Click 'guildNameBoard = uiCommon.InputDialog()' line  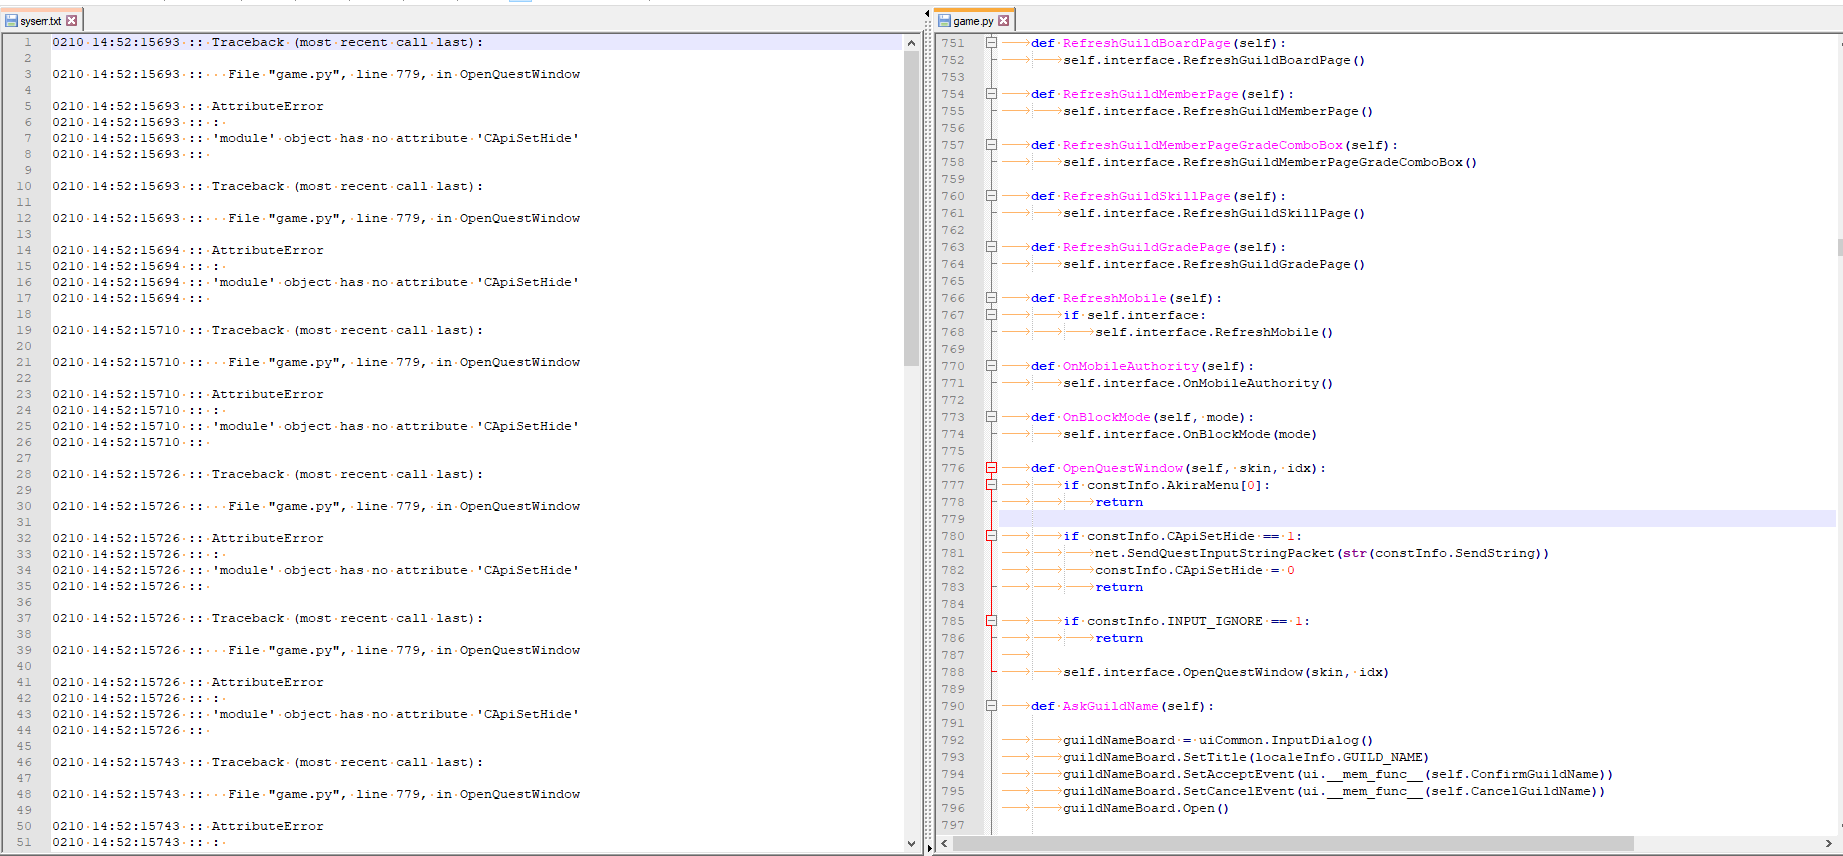pyautogui.click(x=1218, y=740)
